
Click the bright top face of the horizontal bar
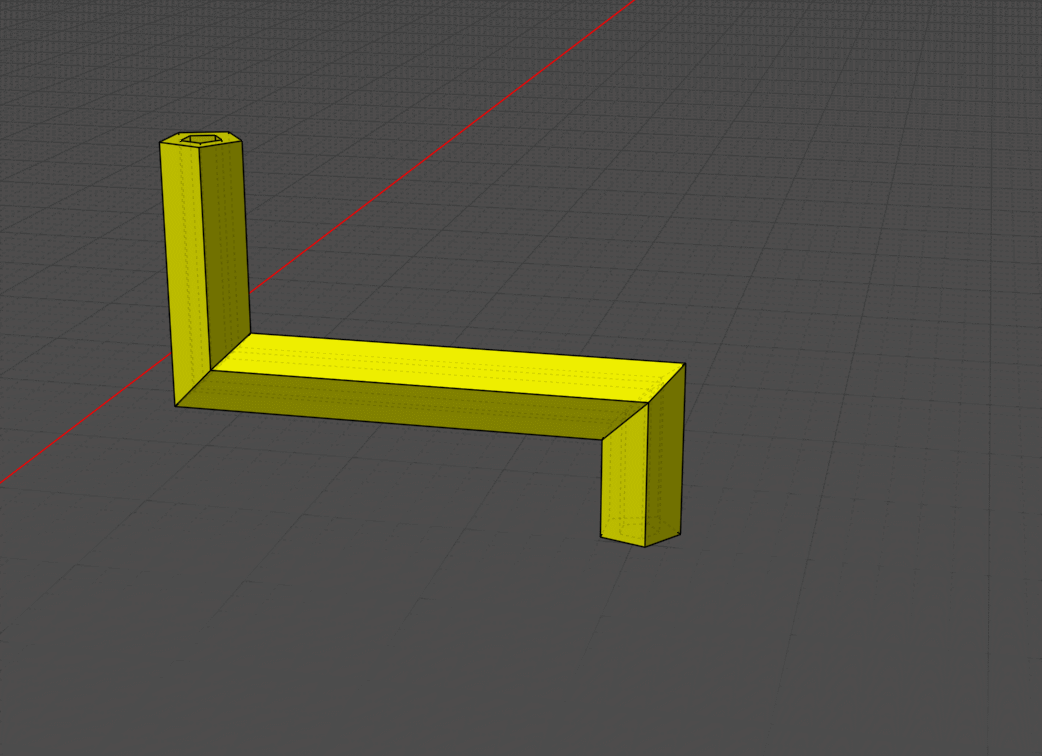[x=449, y=367]
